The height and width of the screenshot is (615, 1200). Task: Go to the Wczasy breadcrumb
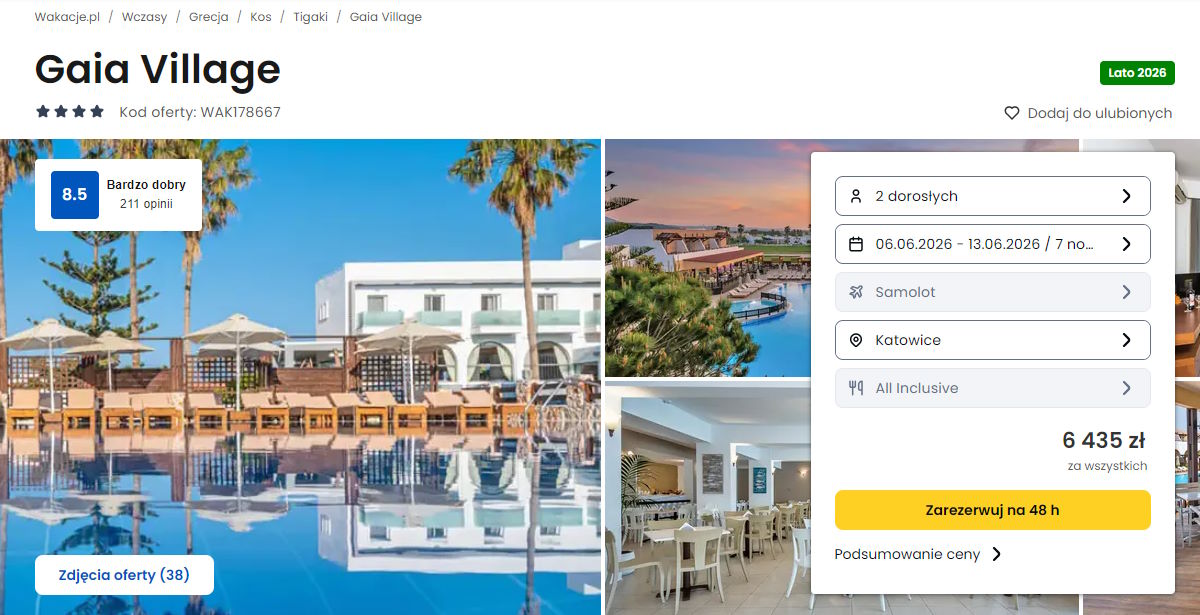click(144, 17)
